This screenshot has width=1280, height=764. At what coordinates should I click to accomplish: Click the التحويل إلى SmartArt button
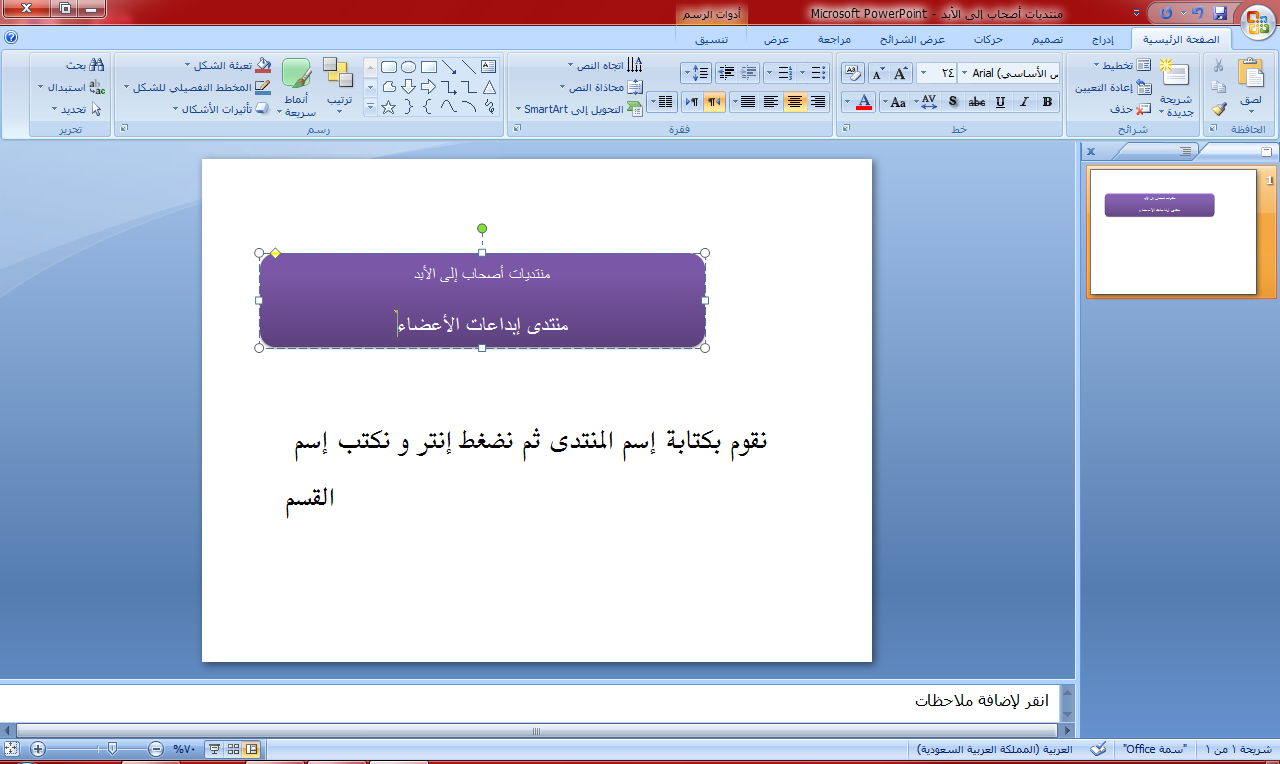click(x=580, y=109)
